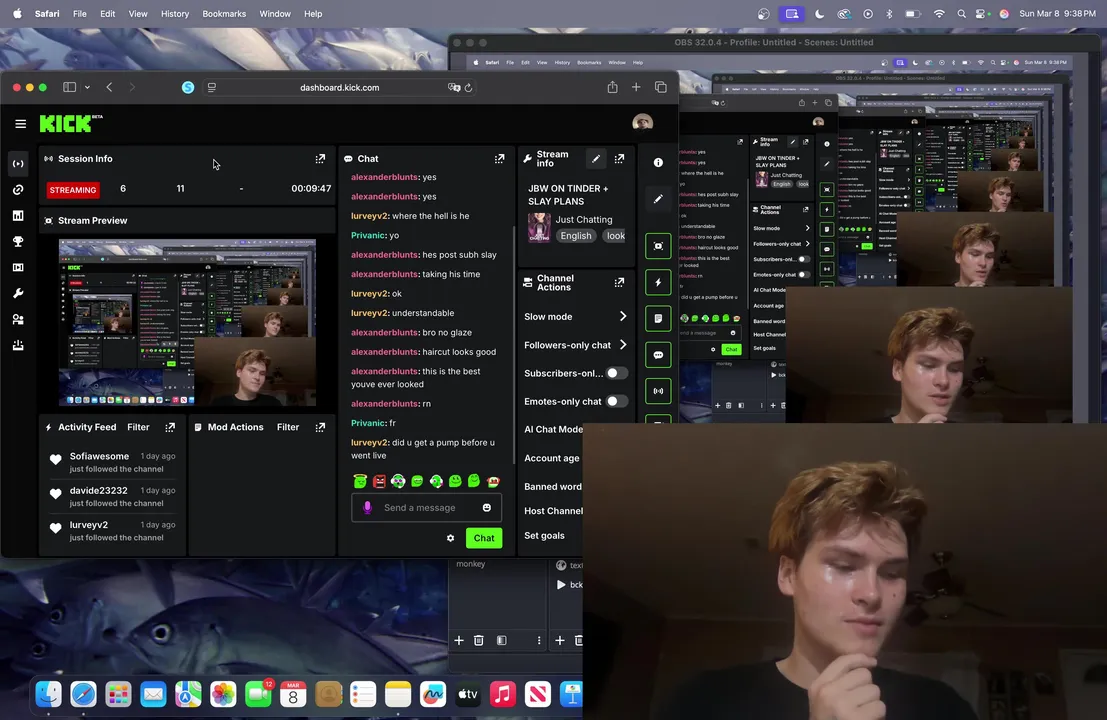Click the dashboard.kick.com address bar
Viewport: 1107px width, 720px height.
(x=340, y=88)
